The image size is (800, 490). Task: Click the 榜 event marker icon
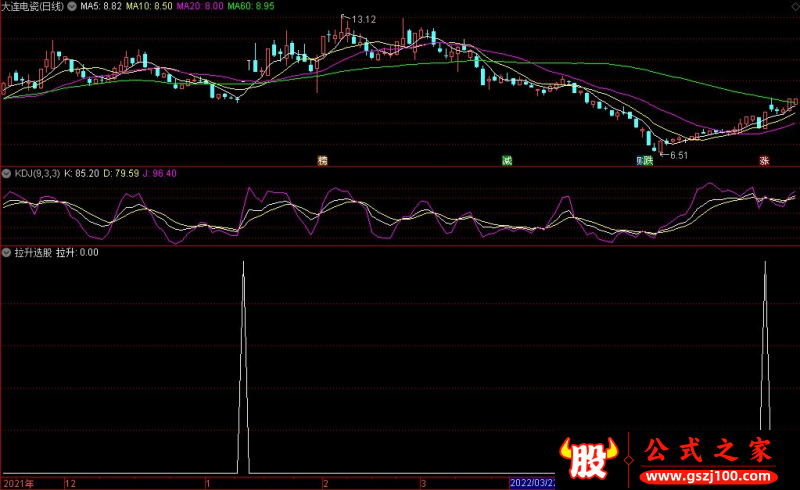pyautogui.click(x=322, y=161)
